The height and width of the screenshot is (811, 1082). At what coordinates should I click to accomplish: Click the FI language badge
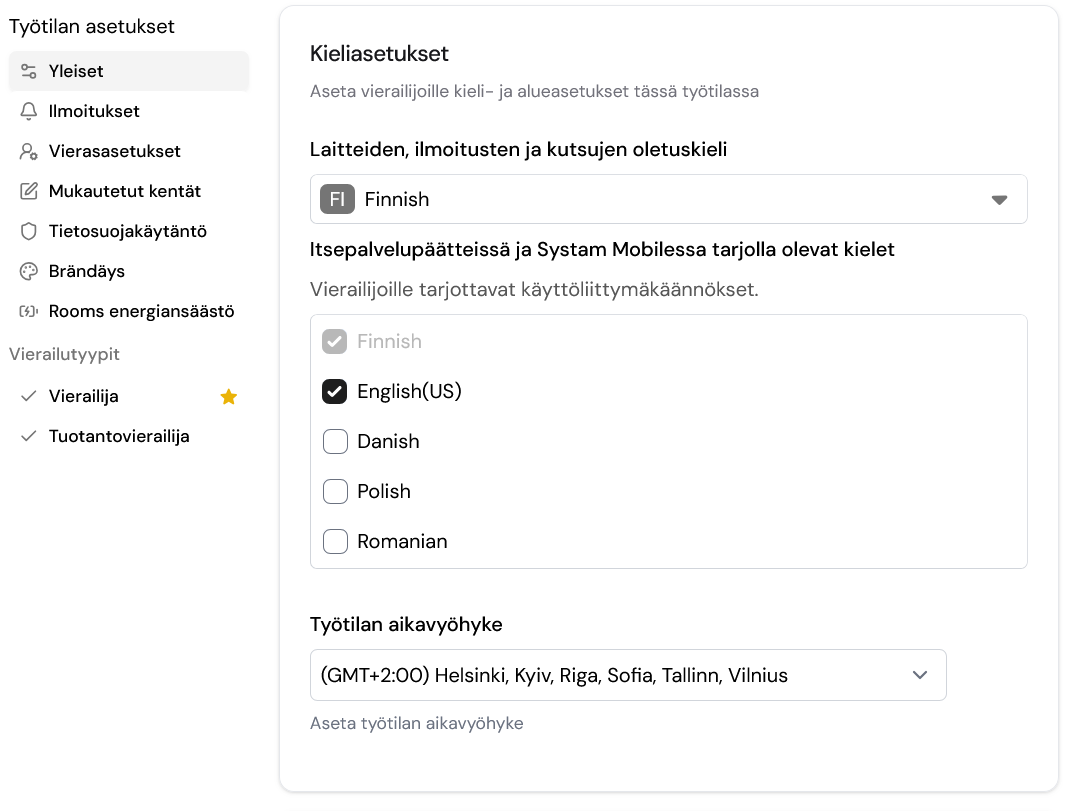coord(337,199)
